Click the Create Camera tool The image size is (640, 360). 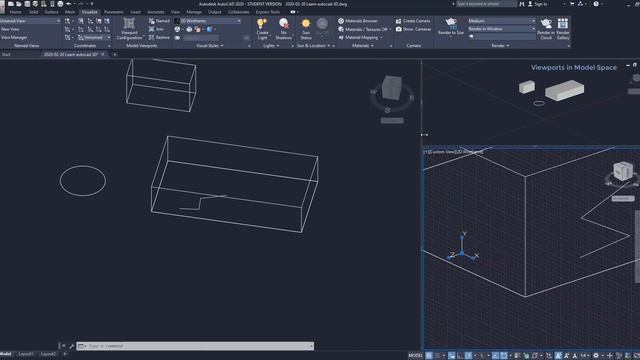[x=413, y=21]
